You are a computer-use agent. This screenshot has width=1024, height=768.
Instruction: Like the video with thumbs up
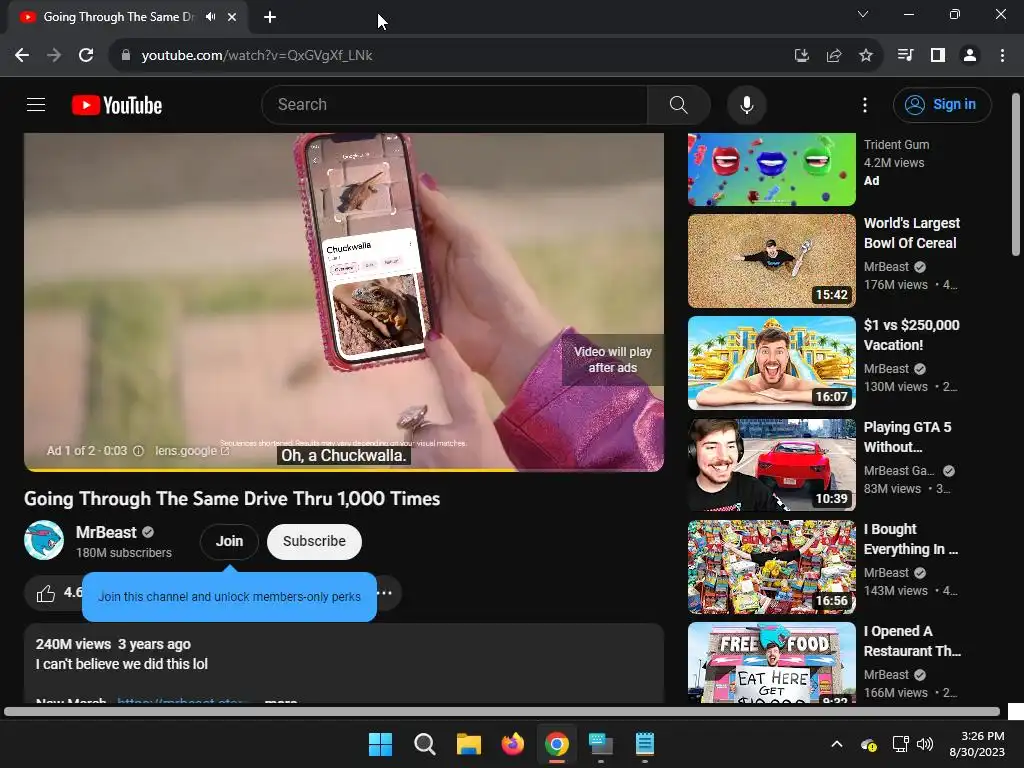[46, 594]
